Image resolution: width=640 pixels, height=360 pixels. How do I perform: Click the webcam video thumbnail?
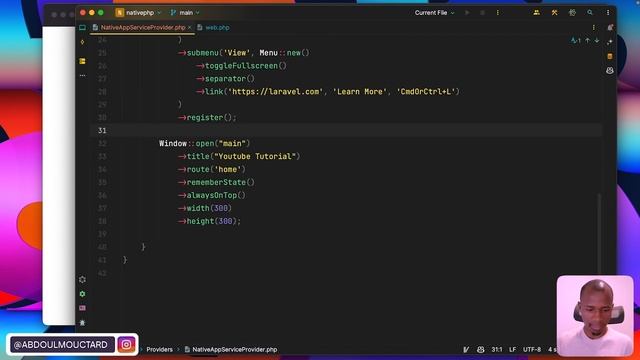point(595,316)
